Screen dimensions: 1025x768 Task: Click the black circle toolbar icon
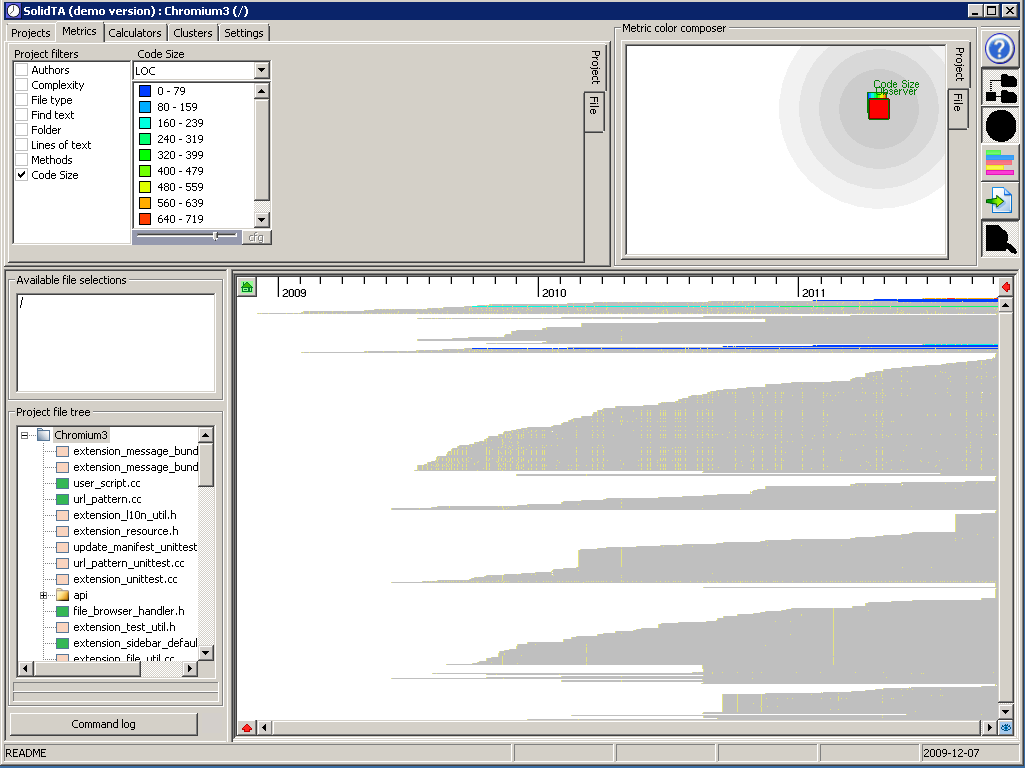1000,126
